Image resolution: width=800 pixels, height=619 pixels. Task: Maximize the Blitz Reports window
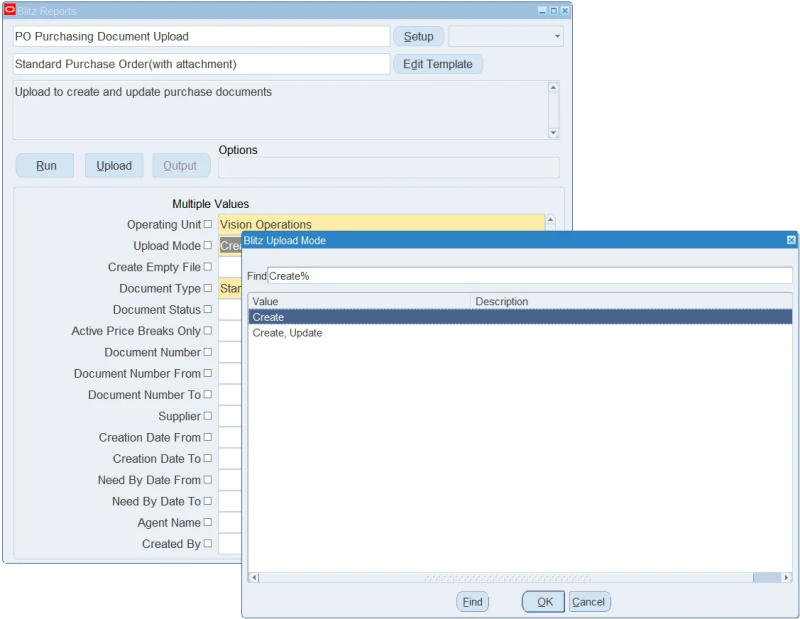pyautogui.click(x=553, y=11)
